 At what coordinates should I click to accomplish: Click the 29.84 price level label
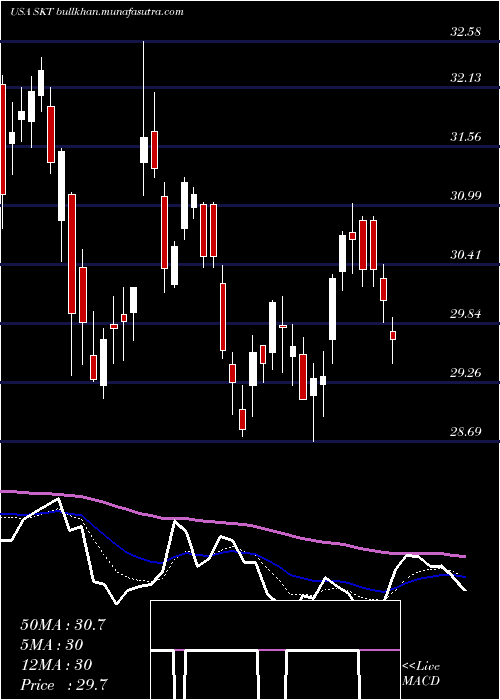point(466,314)
